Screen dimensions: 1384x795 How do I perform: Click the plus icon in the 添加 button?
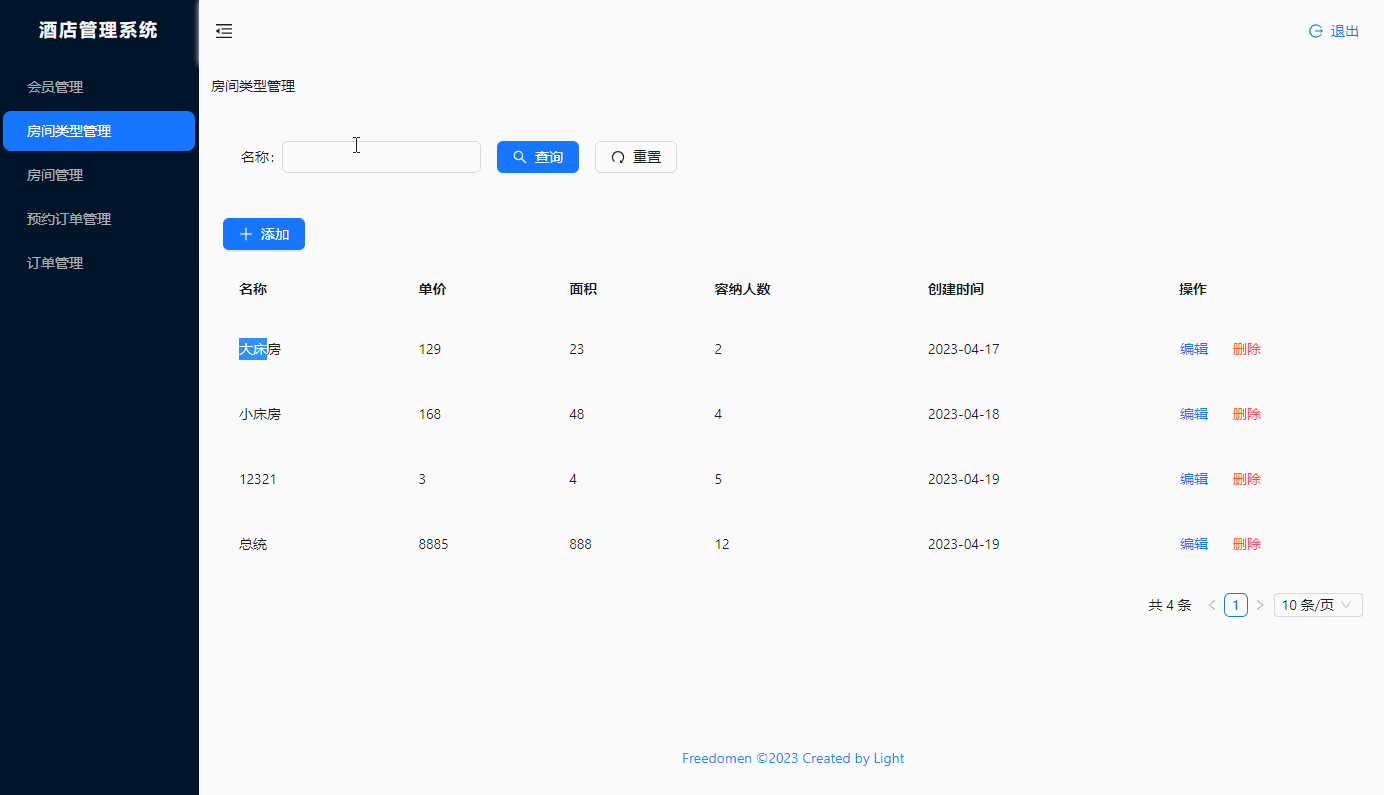pos(246,234)
